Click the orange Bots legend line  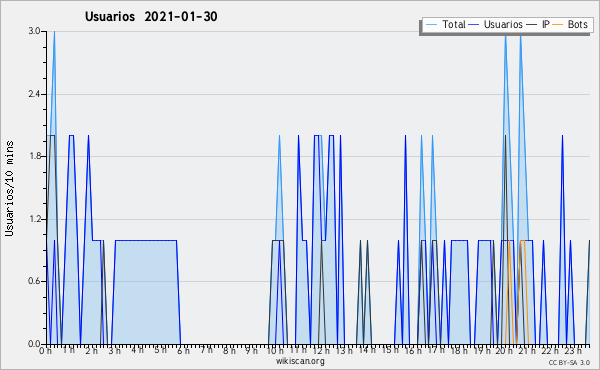(558, 25)
